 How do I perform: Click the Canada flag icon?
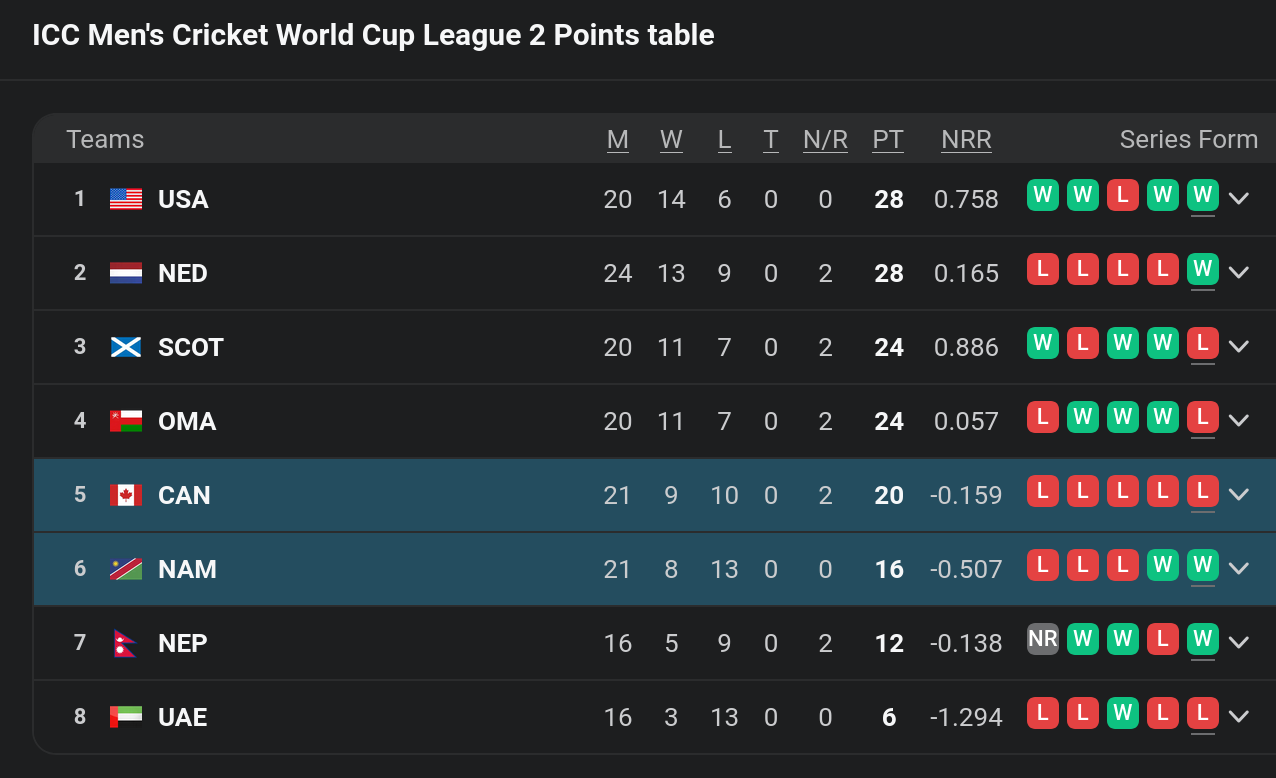tap(126, 495)
